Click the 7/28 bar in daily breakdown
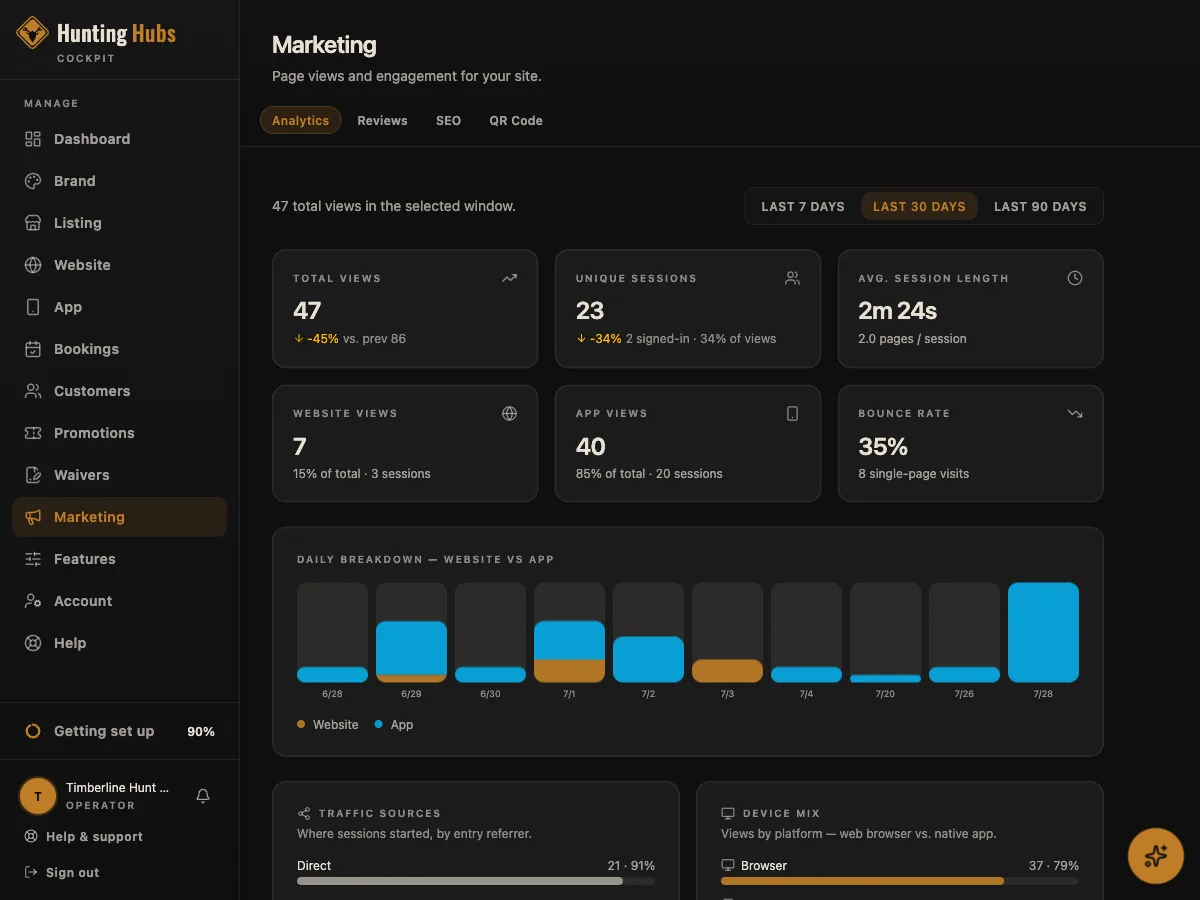The image size is (1200, 900). [1043, 632]
